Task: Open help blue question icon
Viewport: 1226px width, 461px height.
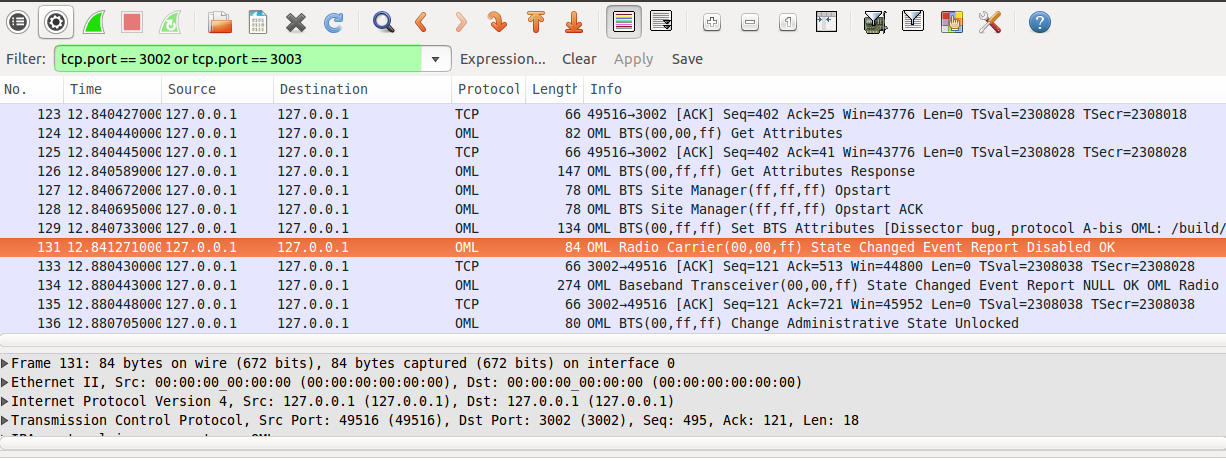Action: pos(1040,21)
